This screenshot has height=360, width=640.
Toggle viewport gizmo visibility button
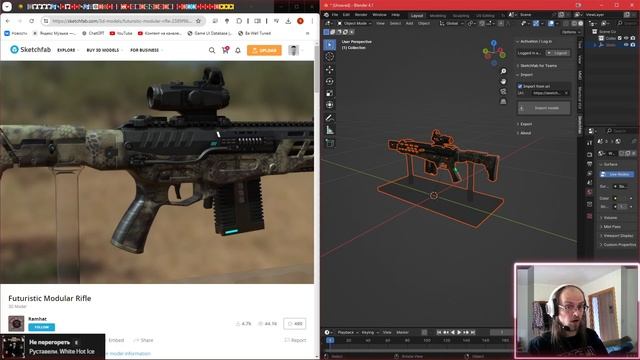(536, 23)
